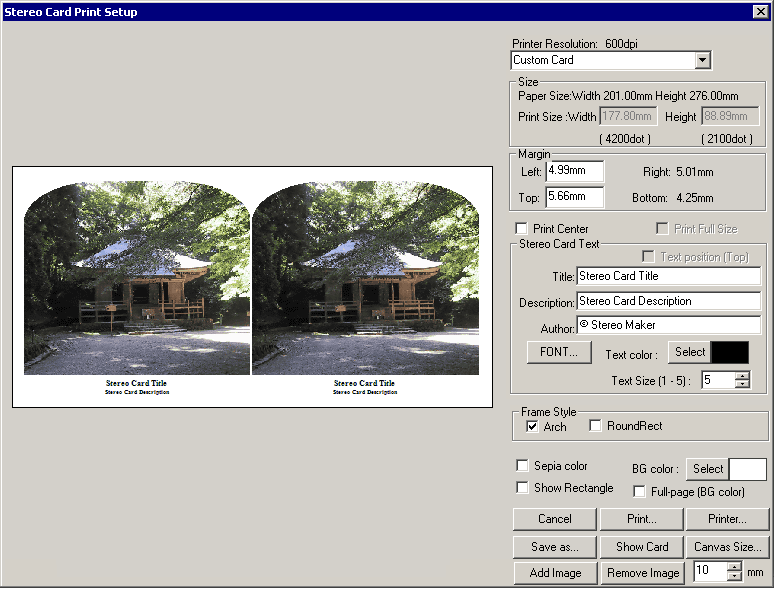Enable the RoundRect frame style

click(x=595, y=426)
